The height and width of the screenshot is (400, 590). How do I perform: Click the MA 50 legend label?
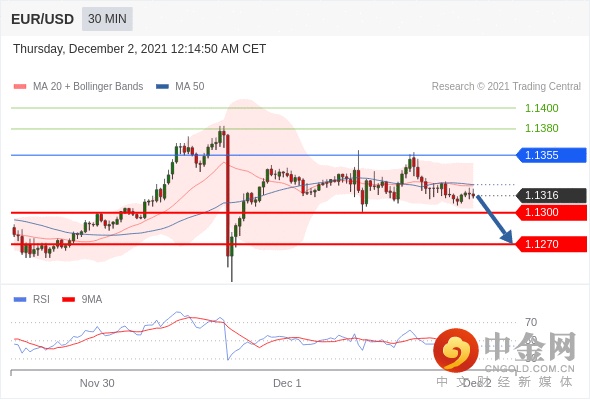point(190,87)
